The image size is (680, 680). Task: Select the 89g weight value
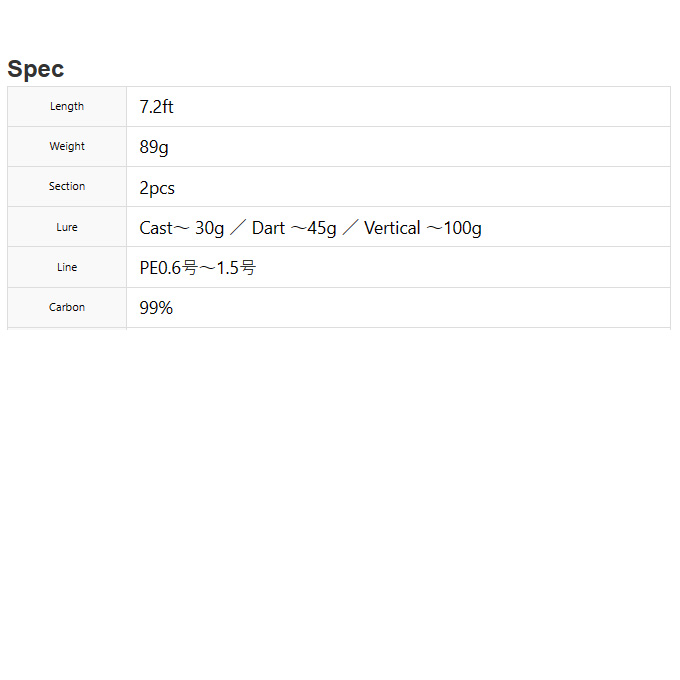[x=154, y=147]
